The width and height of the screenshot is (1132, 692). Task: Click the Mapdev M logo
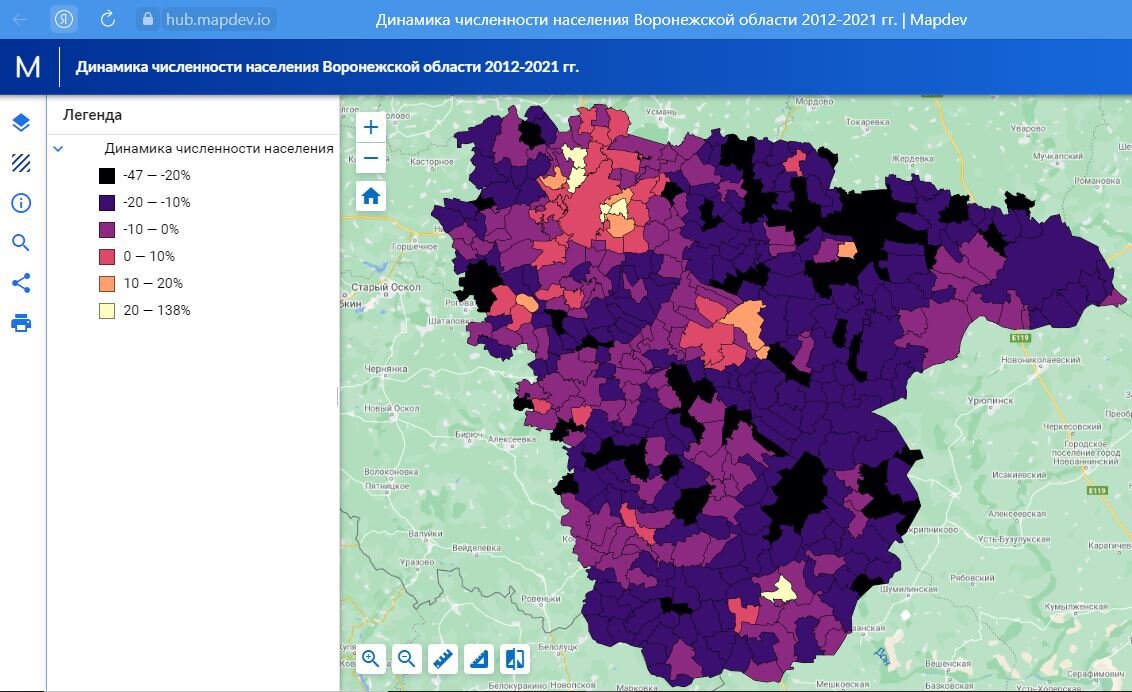[x=27, y=67]
